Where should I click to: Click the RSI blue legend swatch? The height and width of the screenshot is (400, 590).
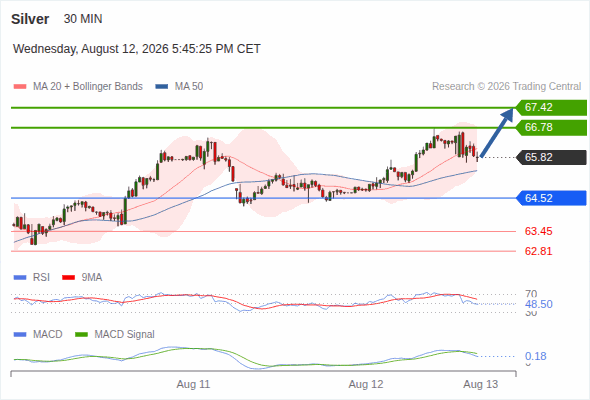(x=20, y=278)
